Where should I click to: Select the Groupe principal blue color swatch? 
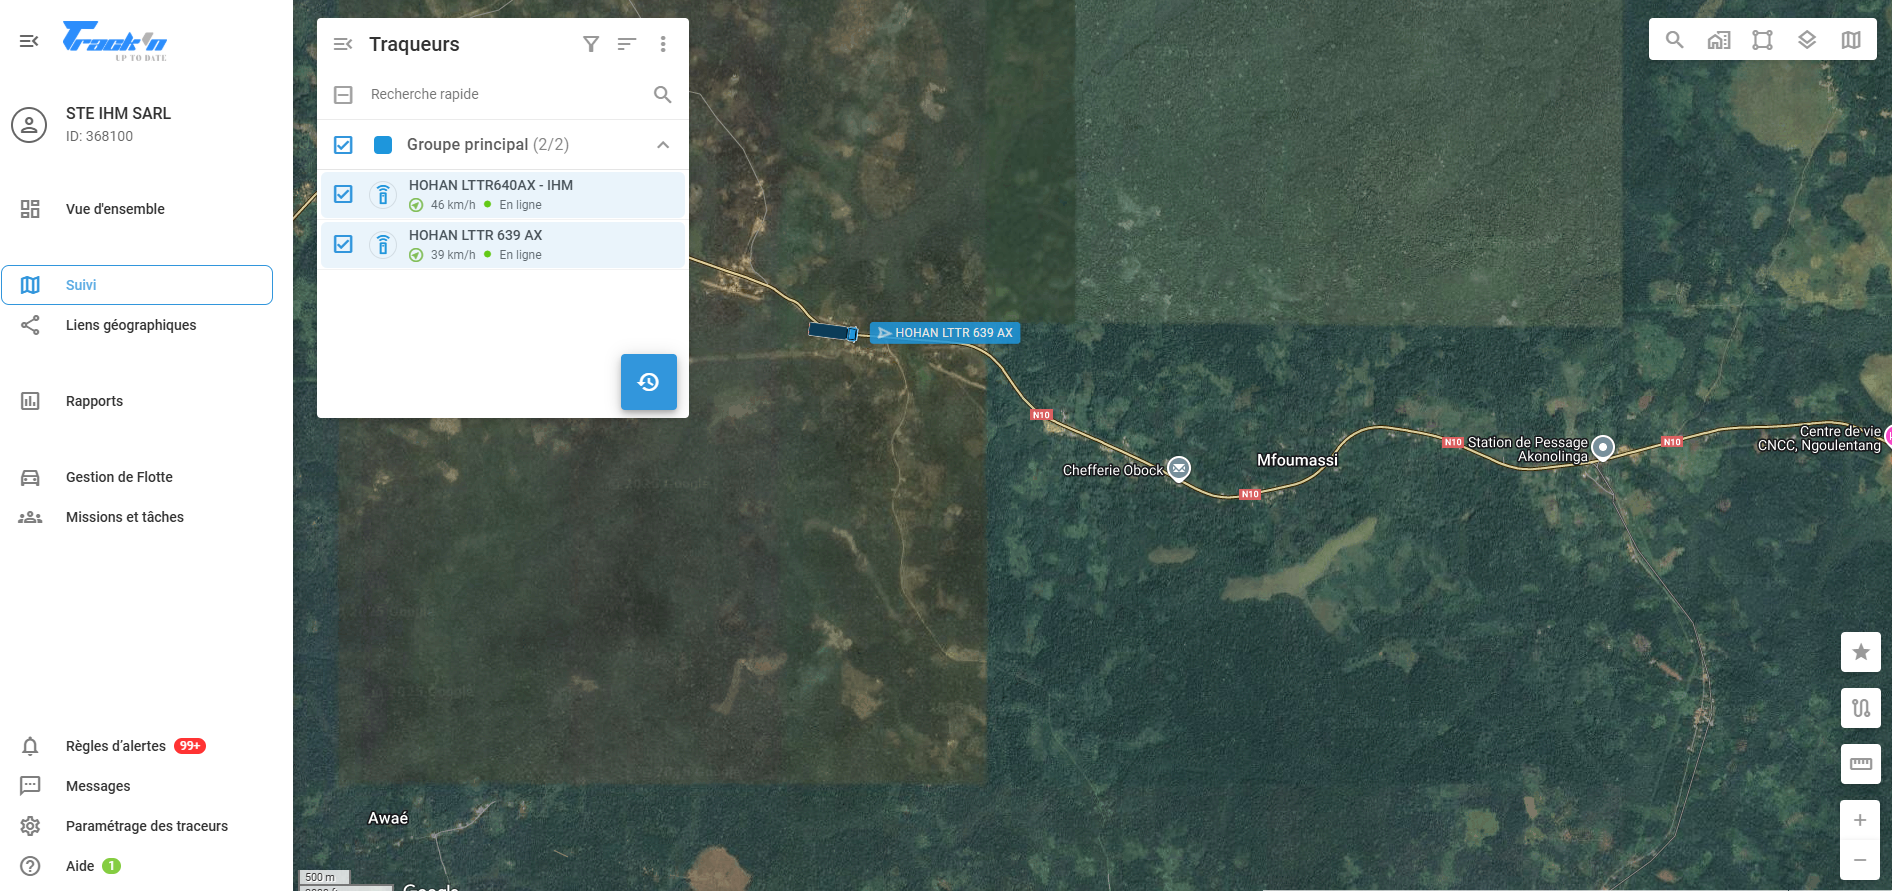pos(383,145)
